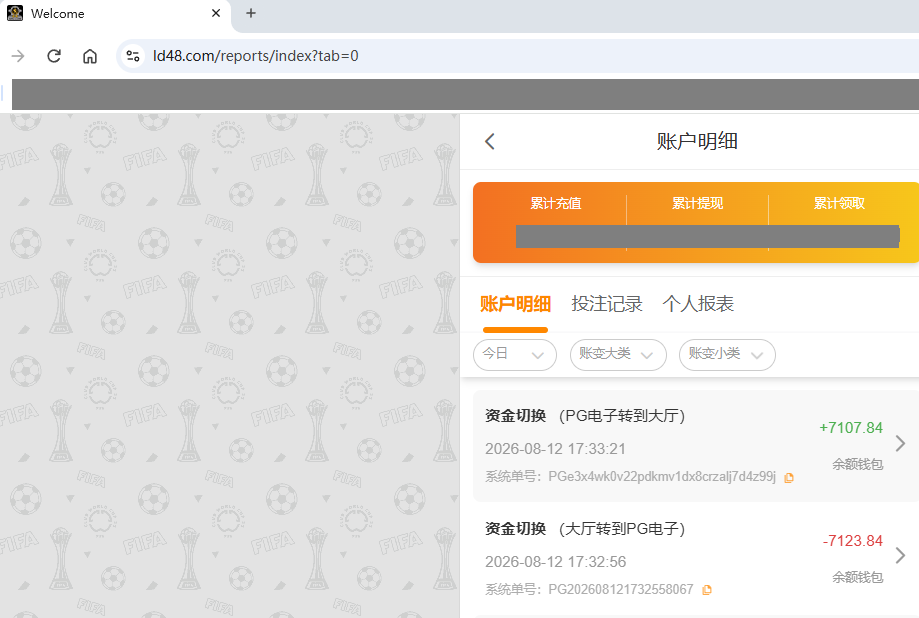
Task: Copy the PG202608121732558067 order number icon
Action: (x=707, y=590)
